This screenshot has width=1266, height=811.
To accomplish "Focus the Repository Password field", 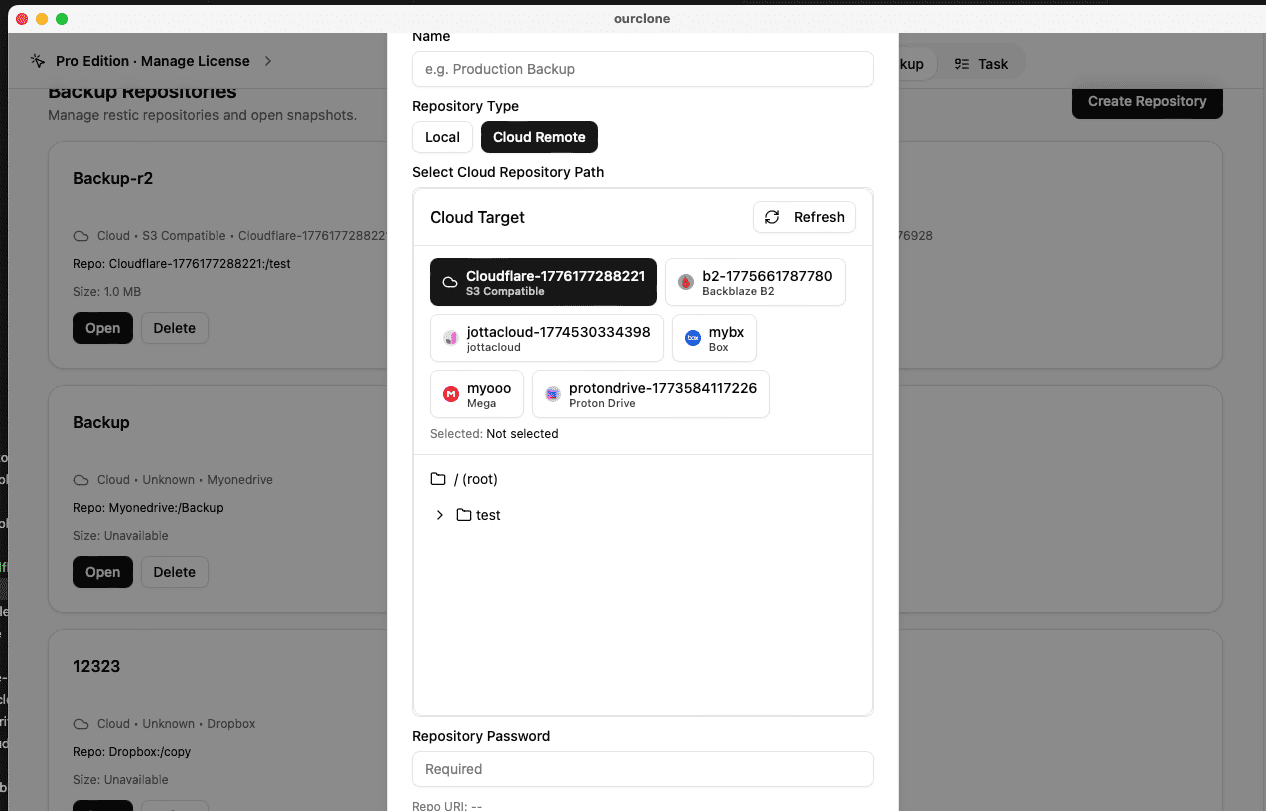I will [643, 769].
